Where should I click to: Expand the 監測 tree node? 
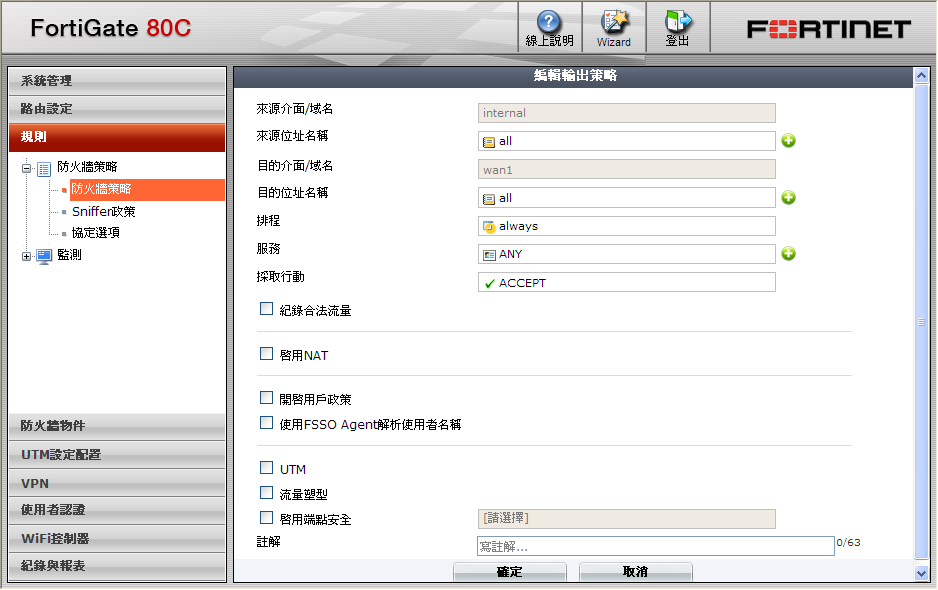tap(26, 257)
